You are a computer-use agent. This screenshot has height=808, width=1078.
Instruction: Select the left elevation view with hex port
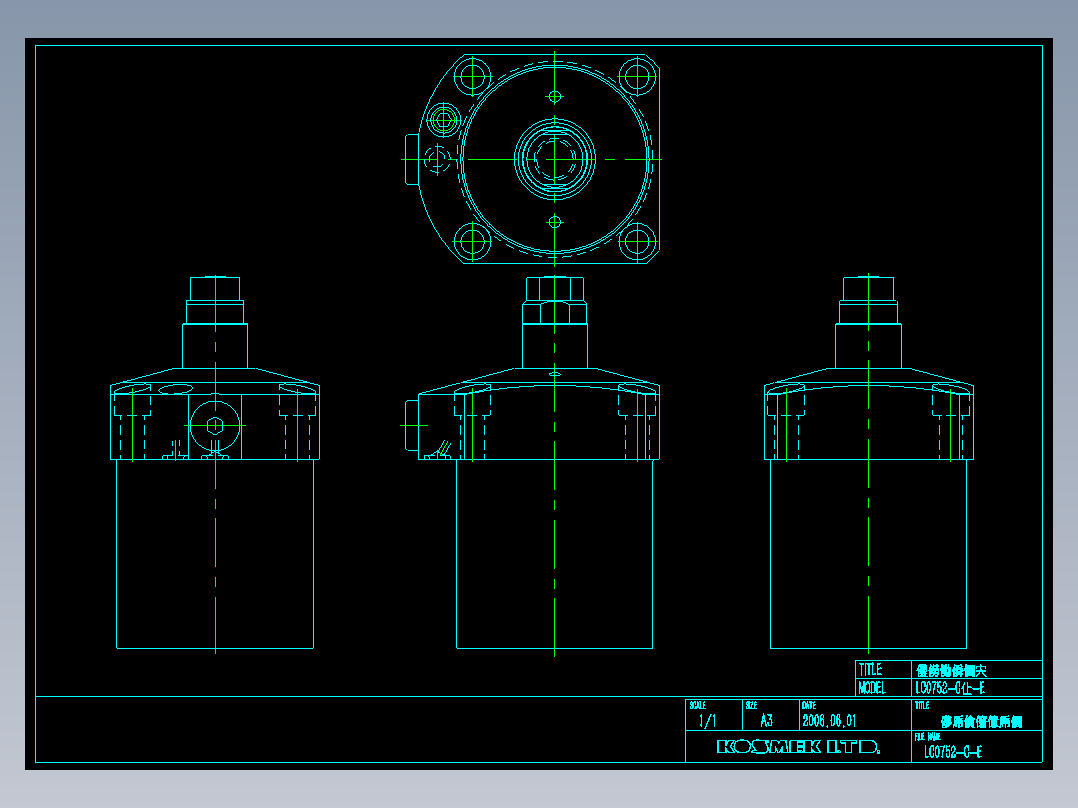click(x=215, y=463)
